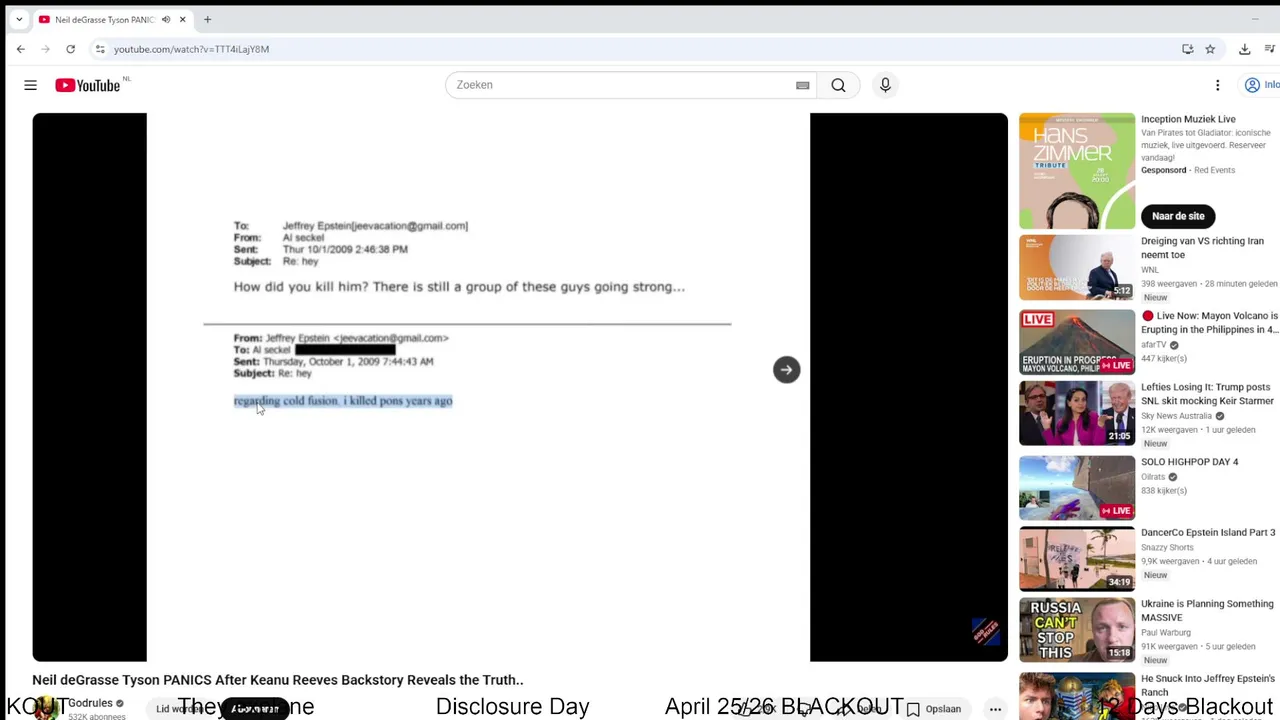Click the channel watermark in video corner

[985, 631]
